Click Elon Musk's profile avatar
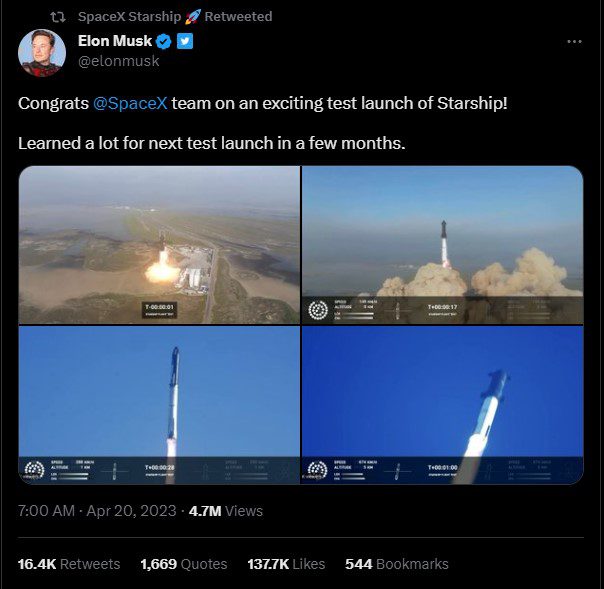 click(x=42, y=51)
